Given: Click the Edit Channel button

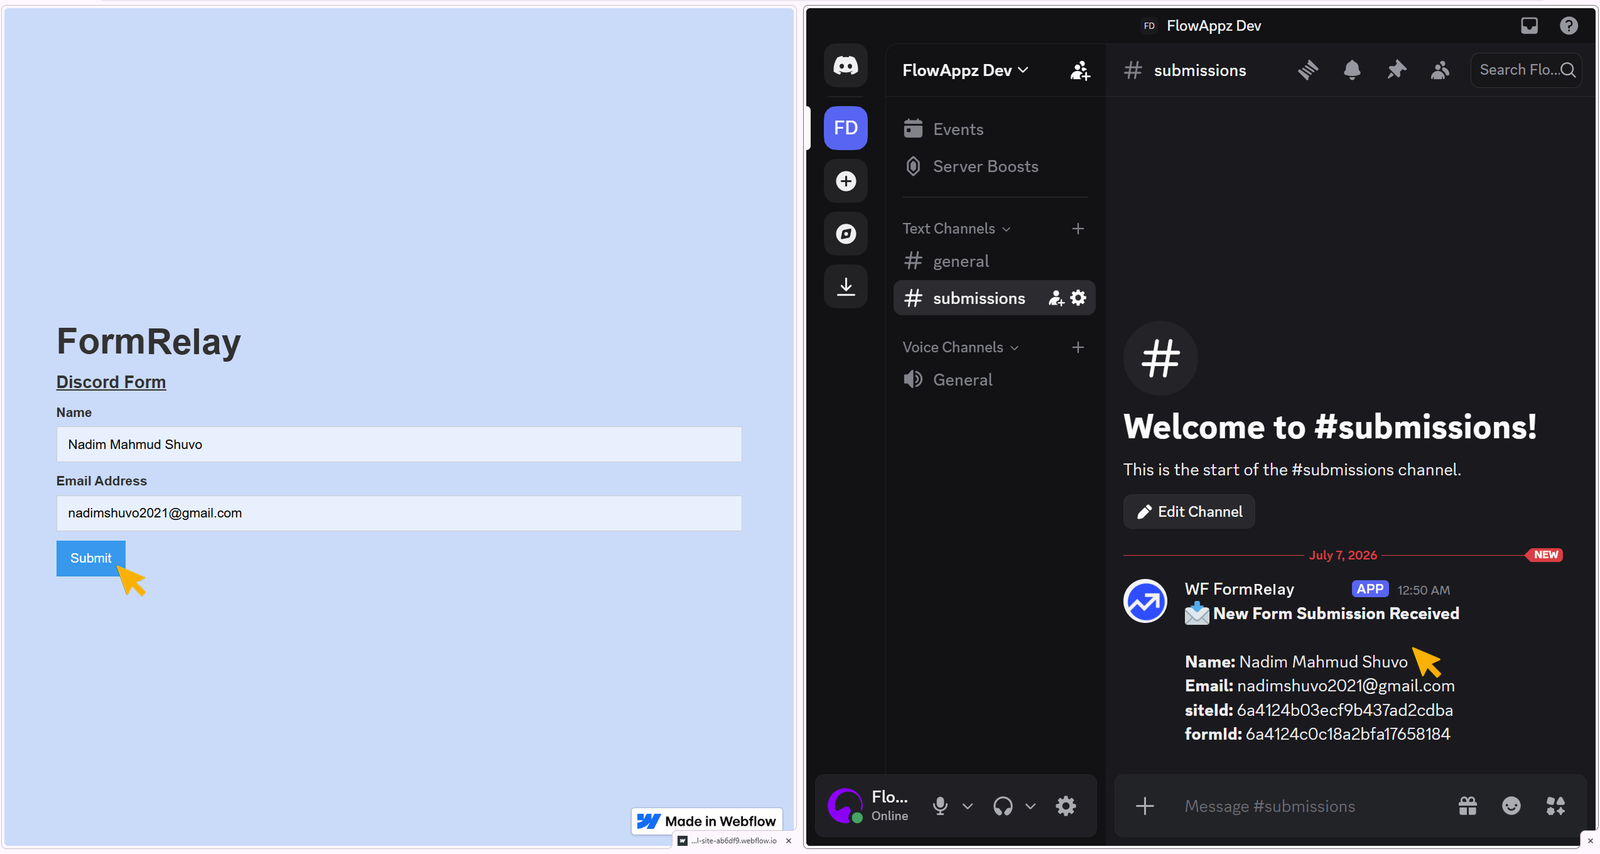Looking at the screenshot, I should click(1189, 511).
